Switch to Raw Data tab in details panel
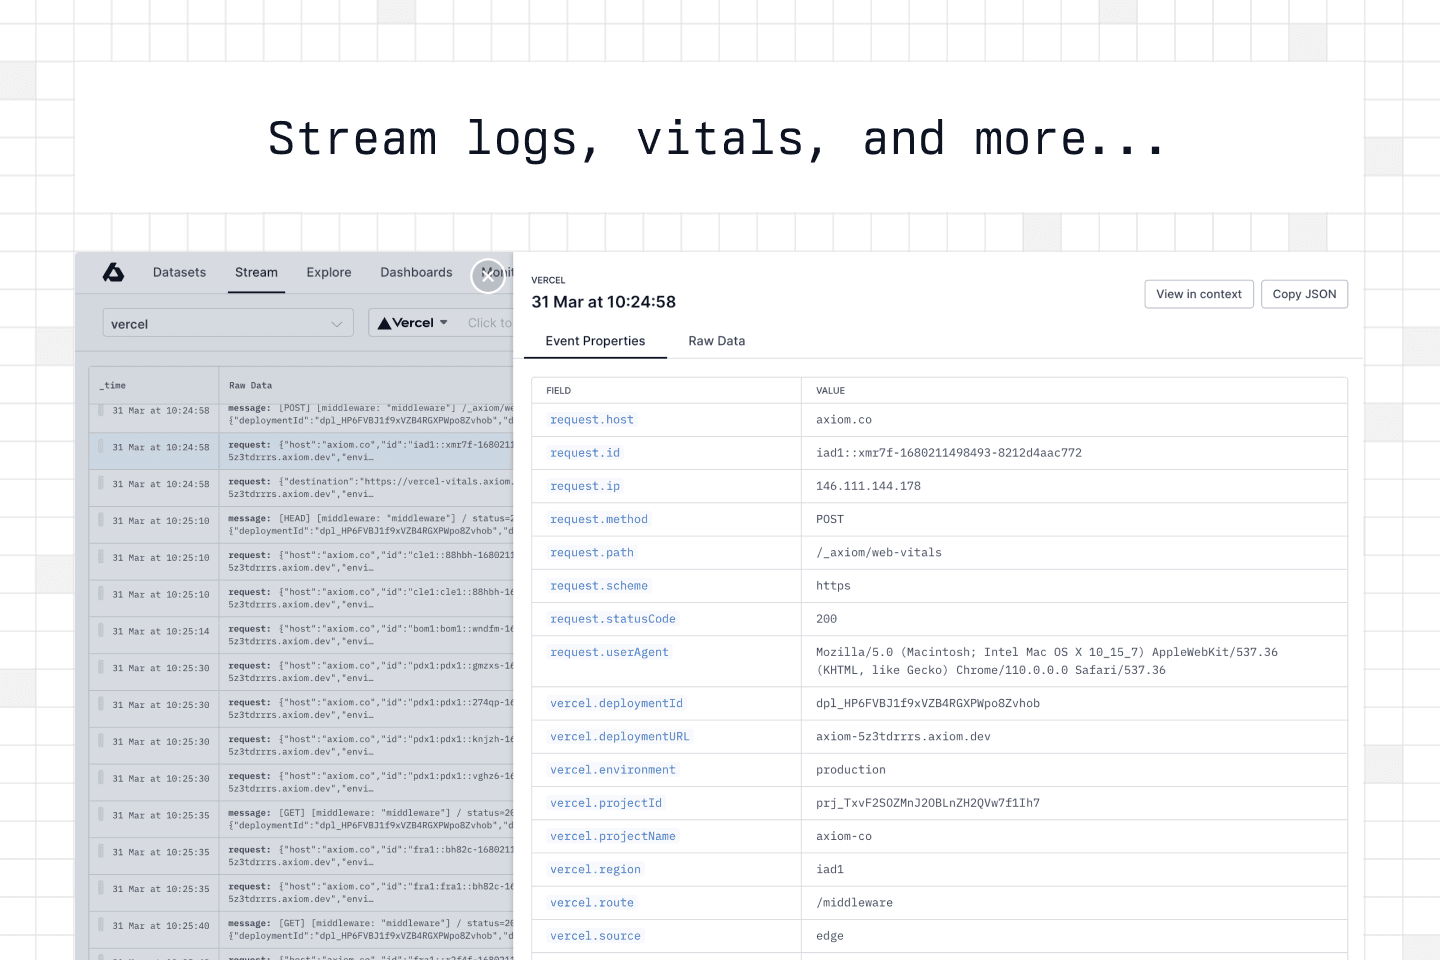Screen dimensions: 1440x960 (x=716, y=341)
